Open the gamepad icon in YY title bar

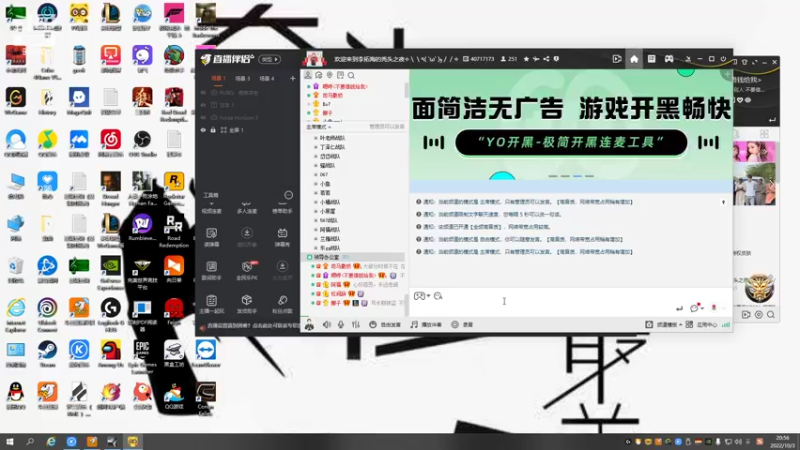[668, 59]
